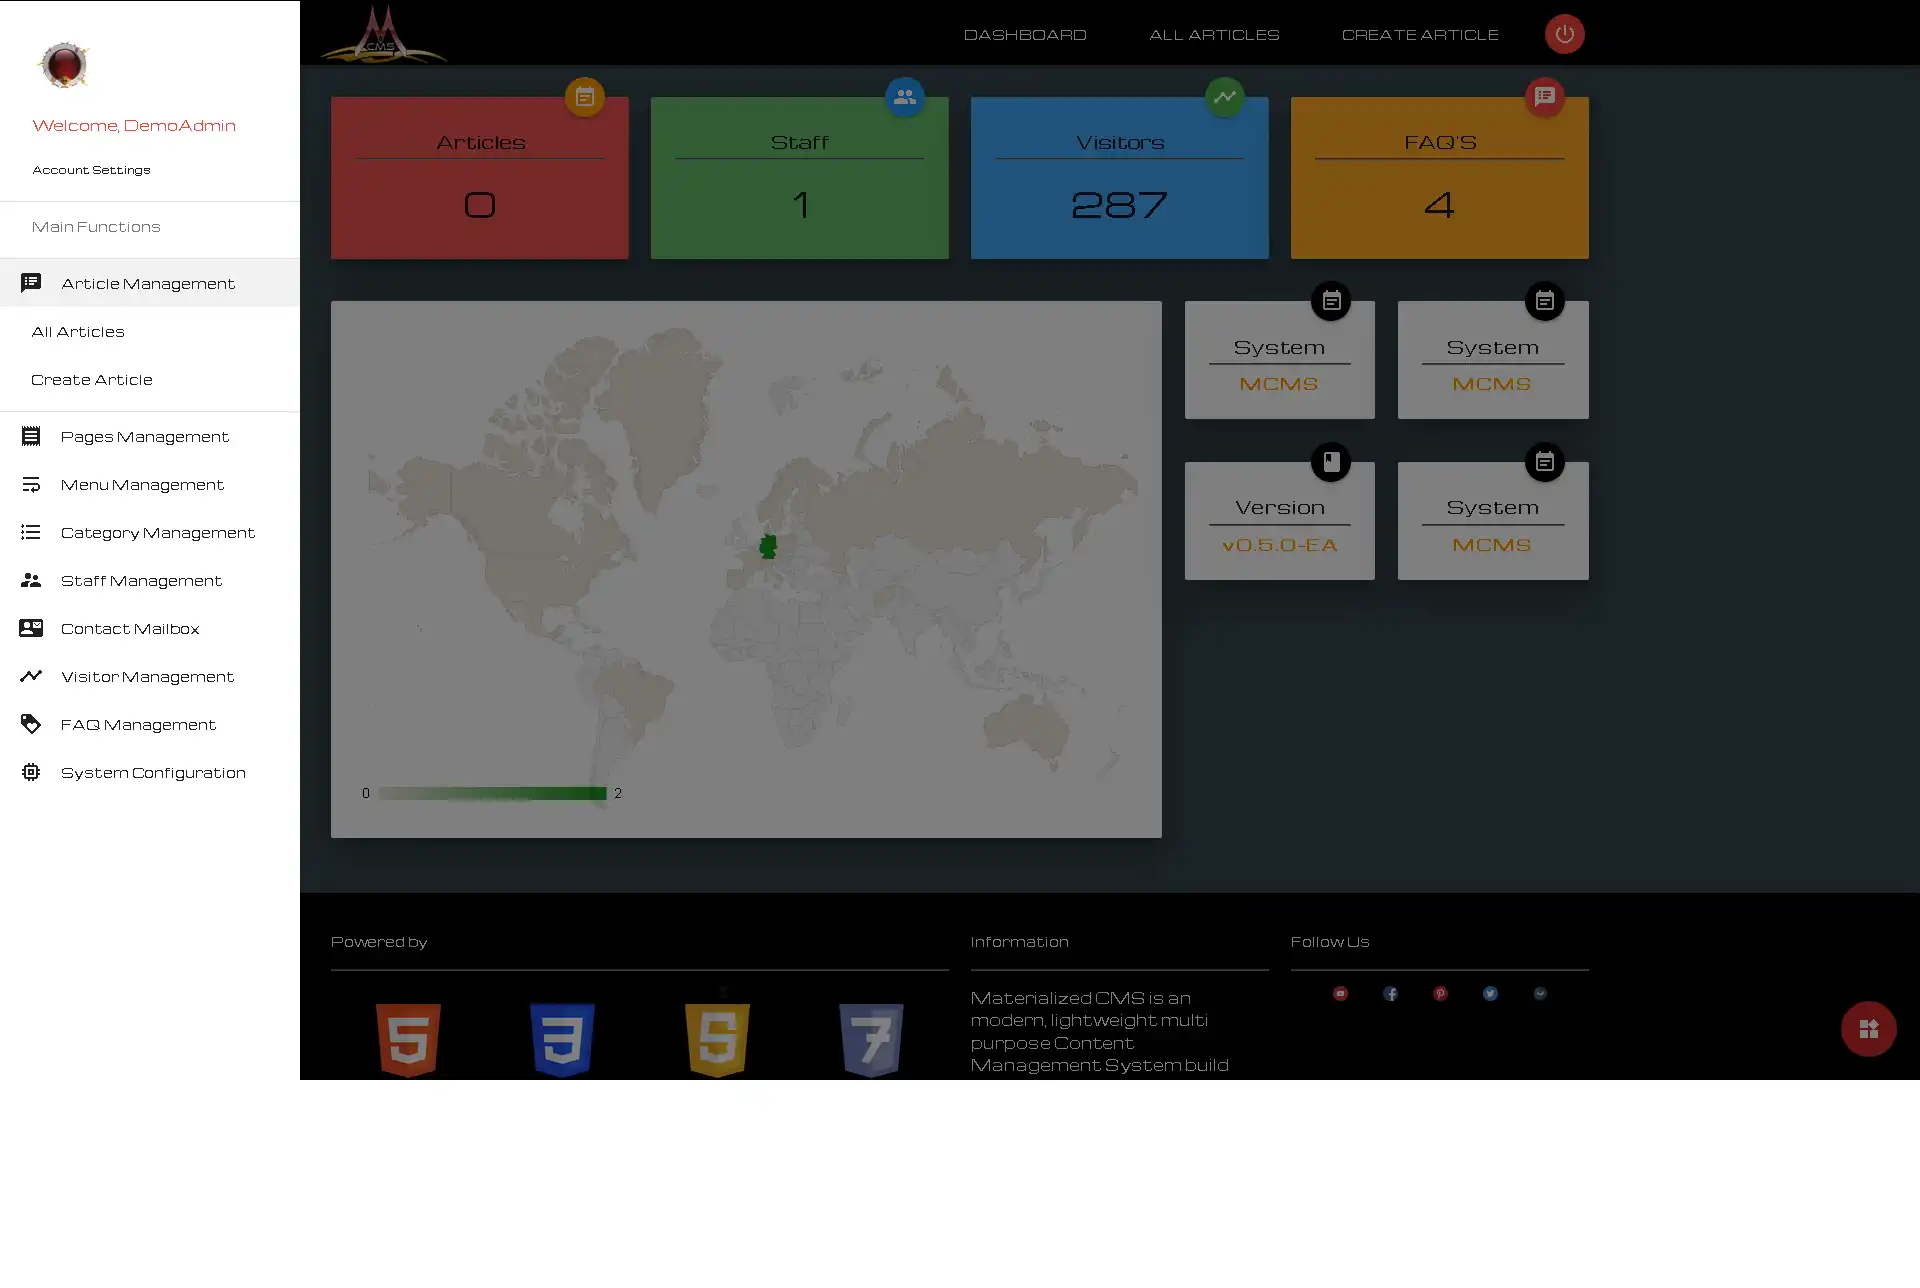This screenshot has height=1288, width=1920.
Task: Click the Create Article menu link
Action: pyautogui.click(x=92, y=380)
